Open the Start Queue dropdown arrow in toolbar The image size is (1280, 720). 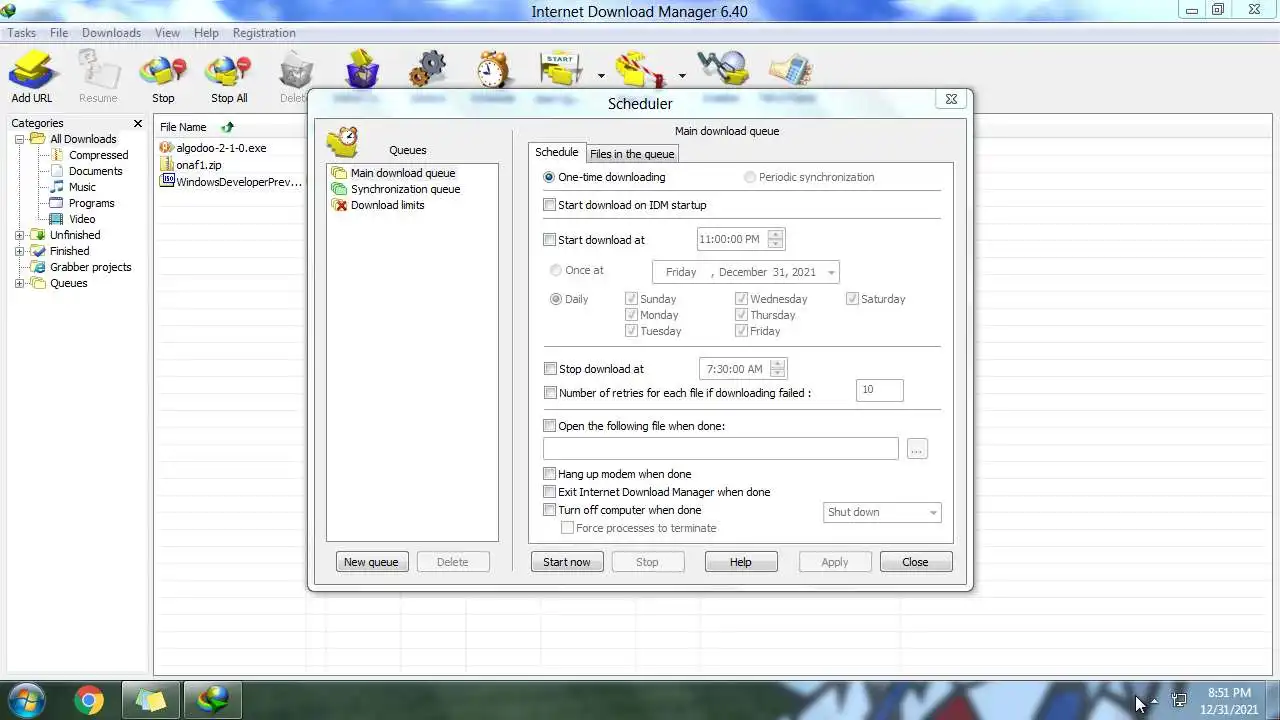click(x=601, y=76)
